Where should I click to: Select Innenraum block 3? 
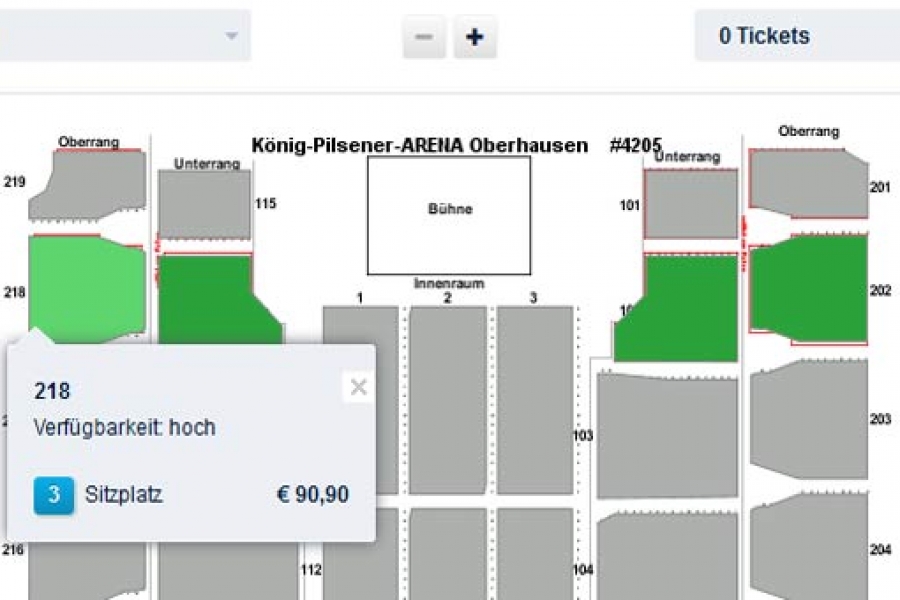[x=534, y=400]
